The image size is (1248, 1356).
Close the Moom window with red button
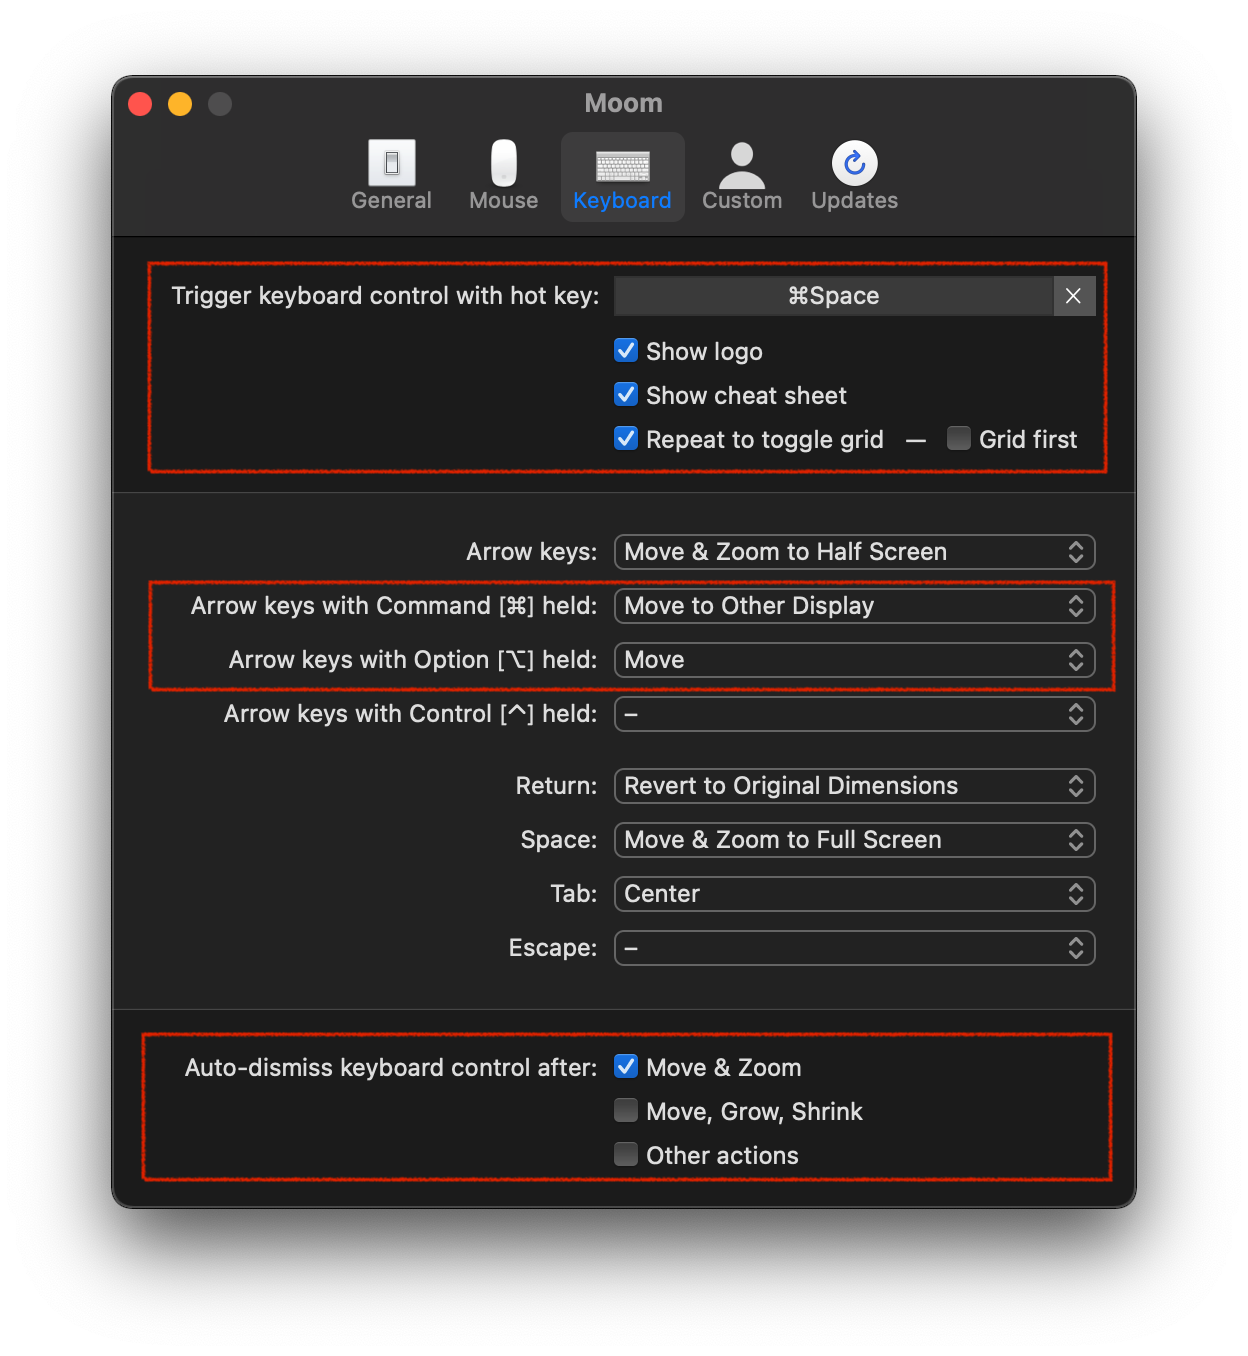coord(140,104)
